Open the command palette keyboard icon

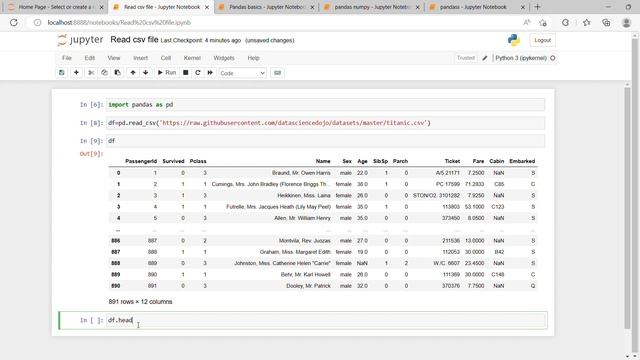[x=278, y=73]
